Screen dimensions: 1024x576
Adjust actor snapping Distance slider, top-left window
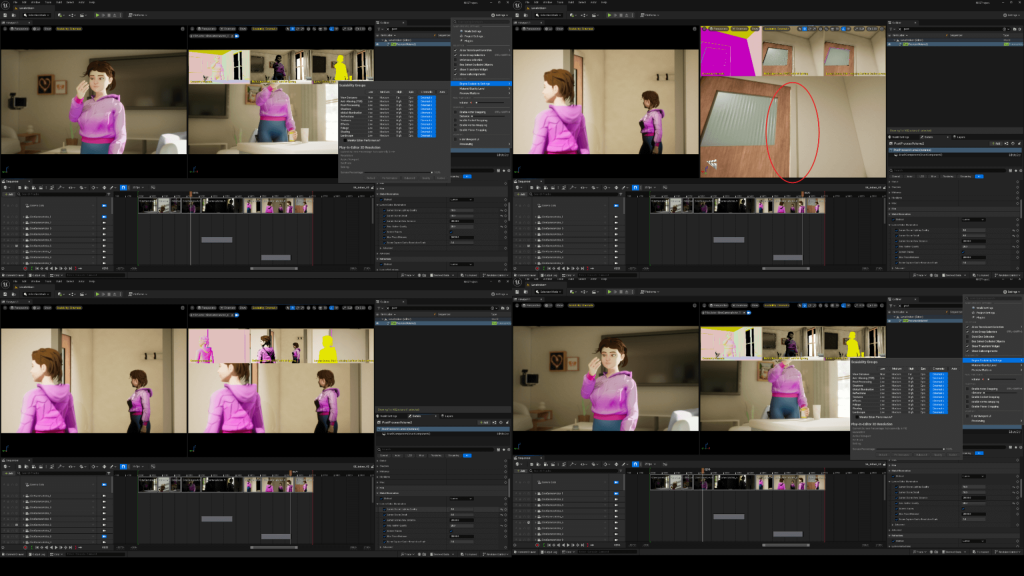point(488,117)
